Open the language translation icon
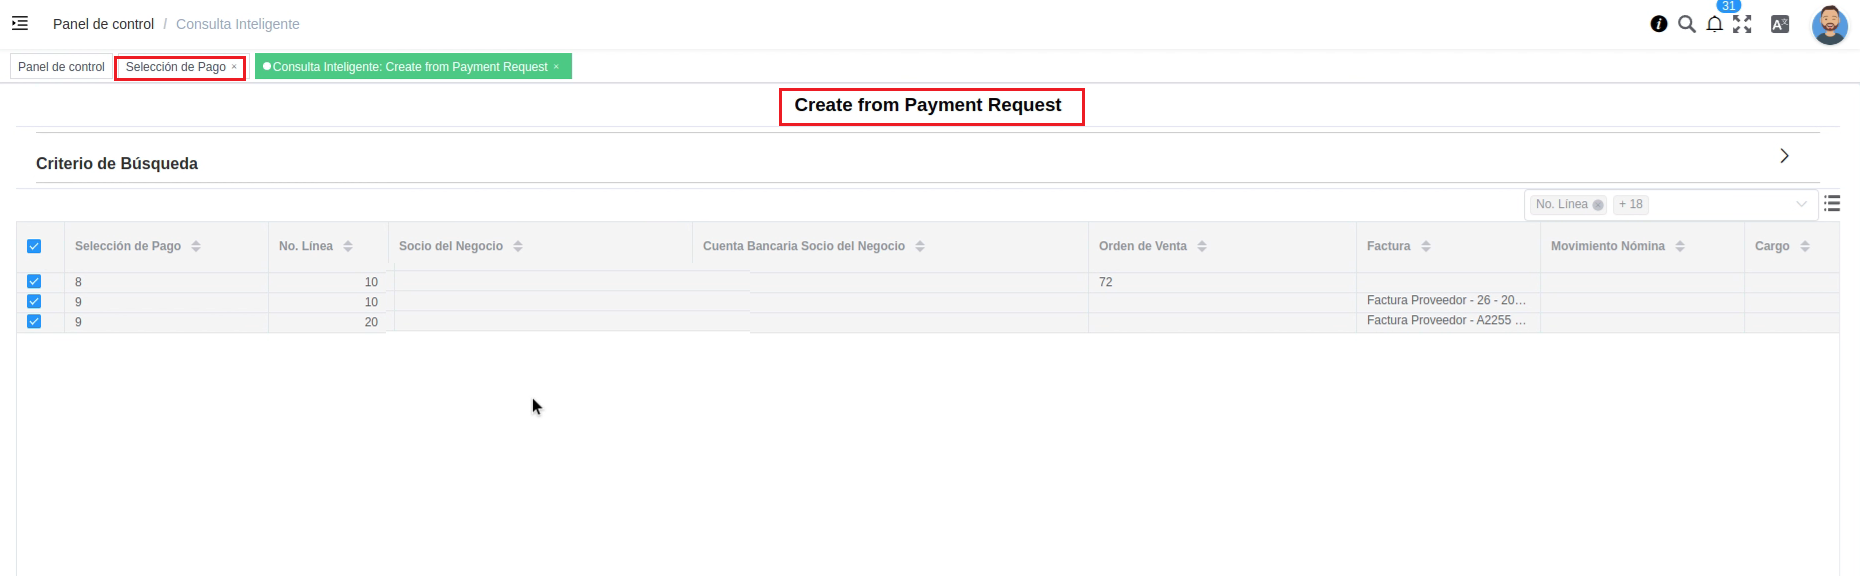Viewport: 1860px width, 576px height. [1779, 24]
